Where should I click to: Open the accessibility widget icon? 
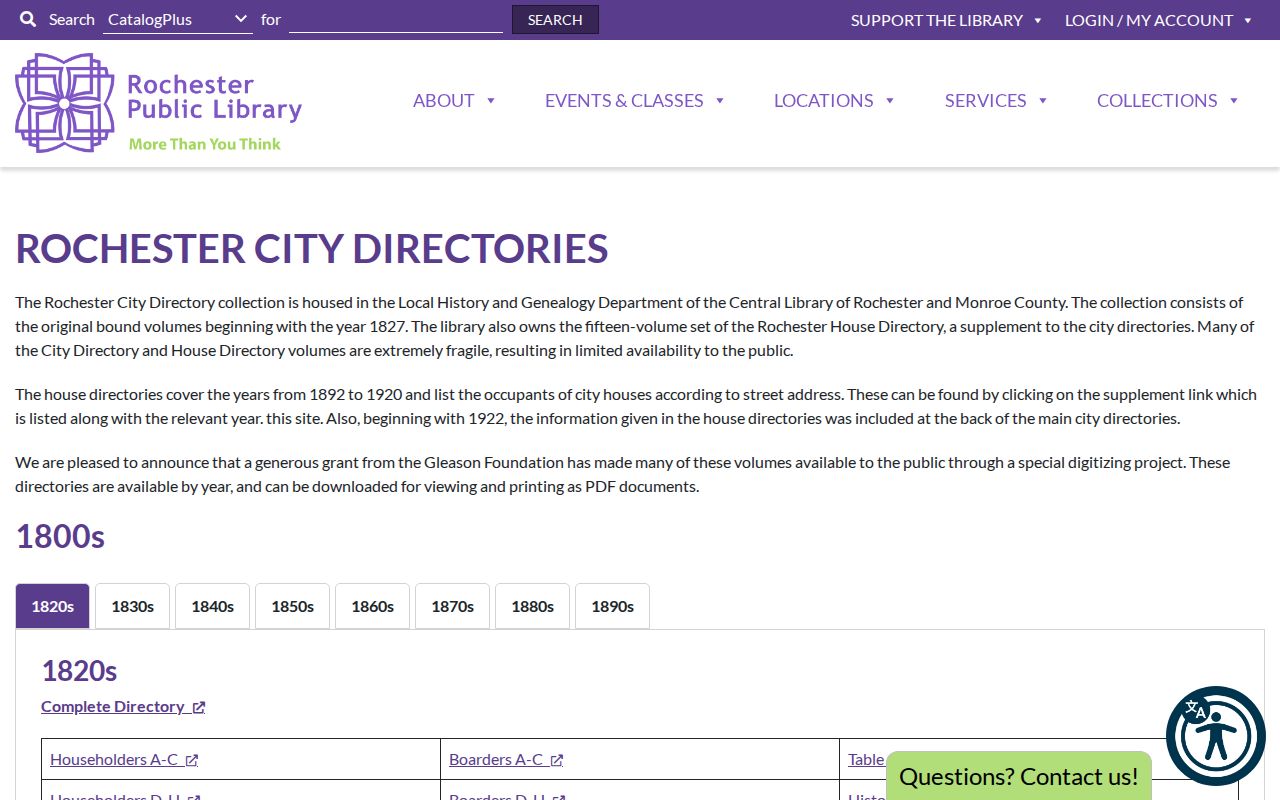(x=1216, y=736)
